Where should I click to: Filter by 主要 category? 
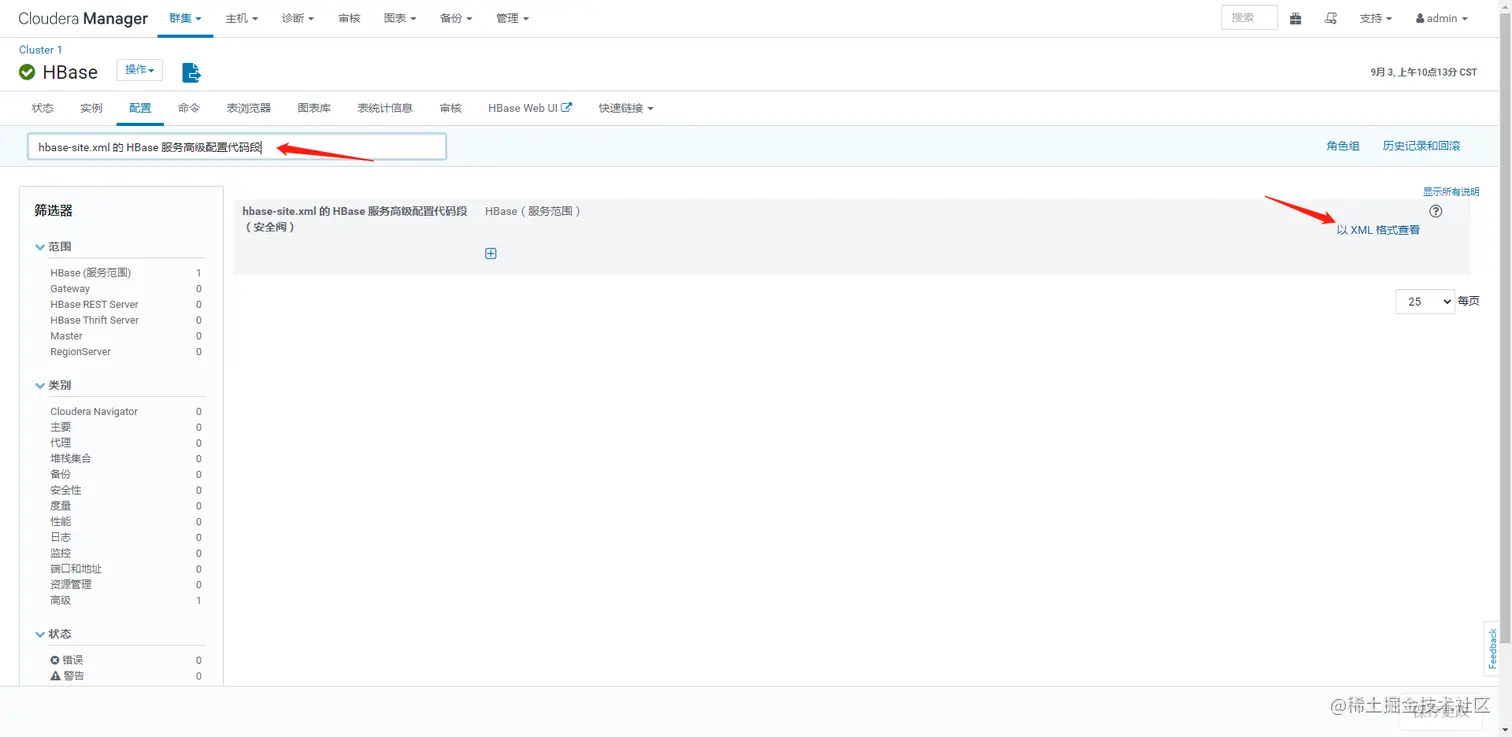click(x=61, y=427)
